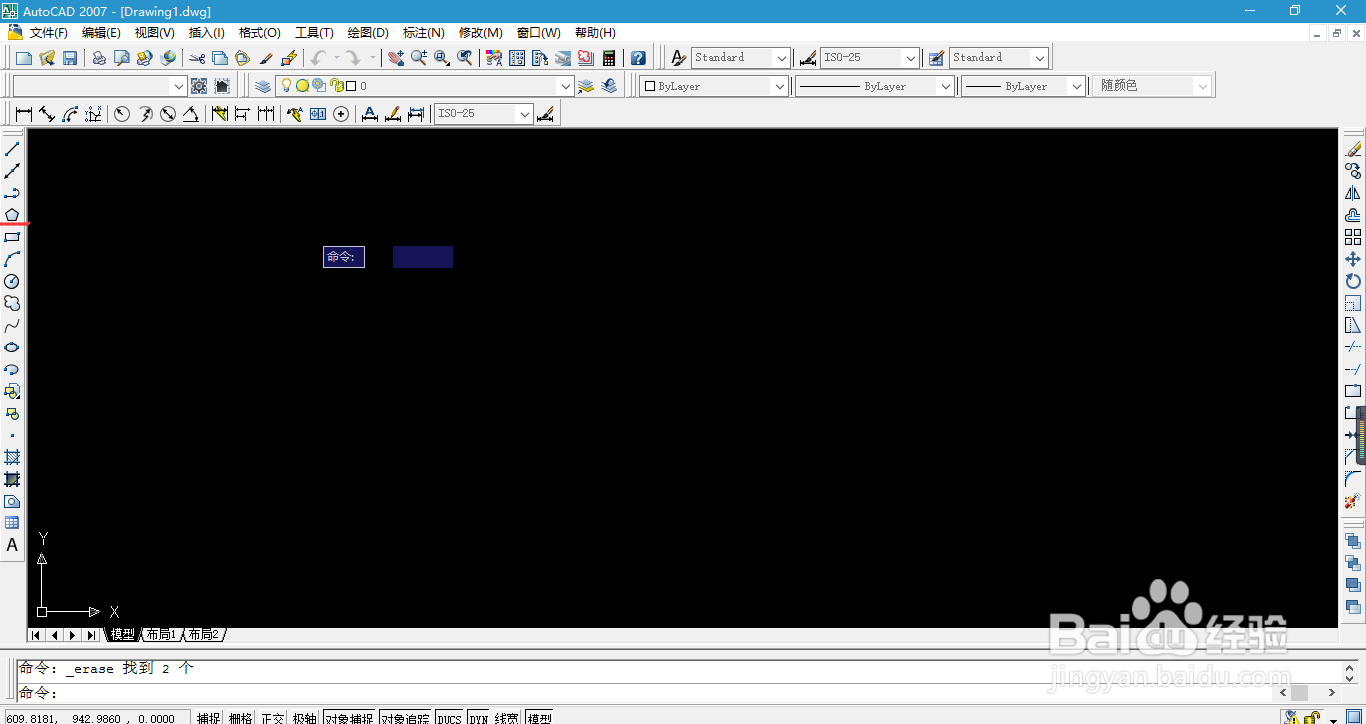Switch to the 布局1 layout tab
This screenshot has height=724, width=1366.
point(161,635)
